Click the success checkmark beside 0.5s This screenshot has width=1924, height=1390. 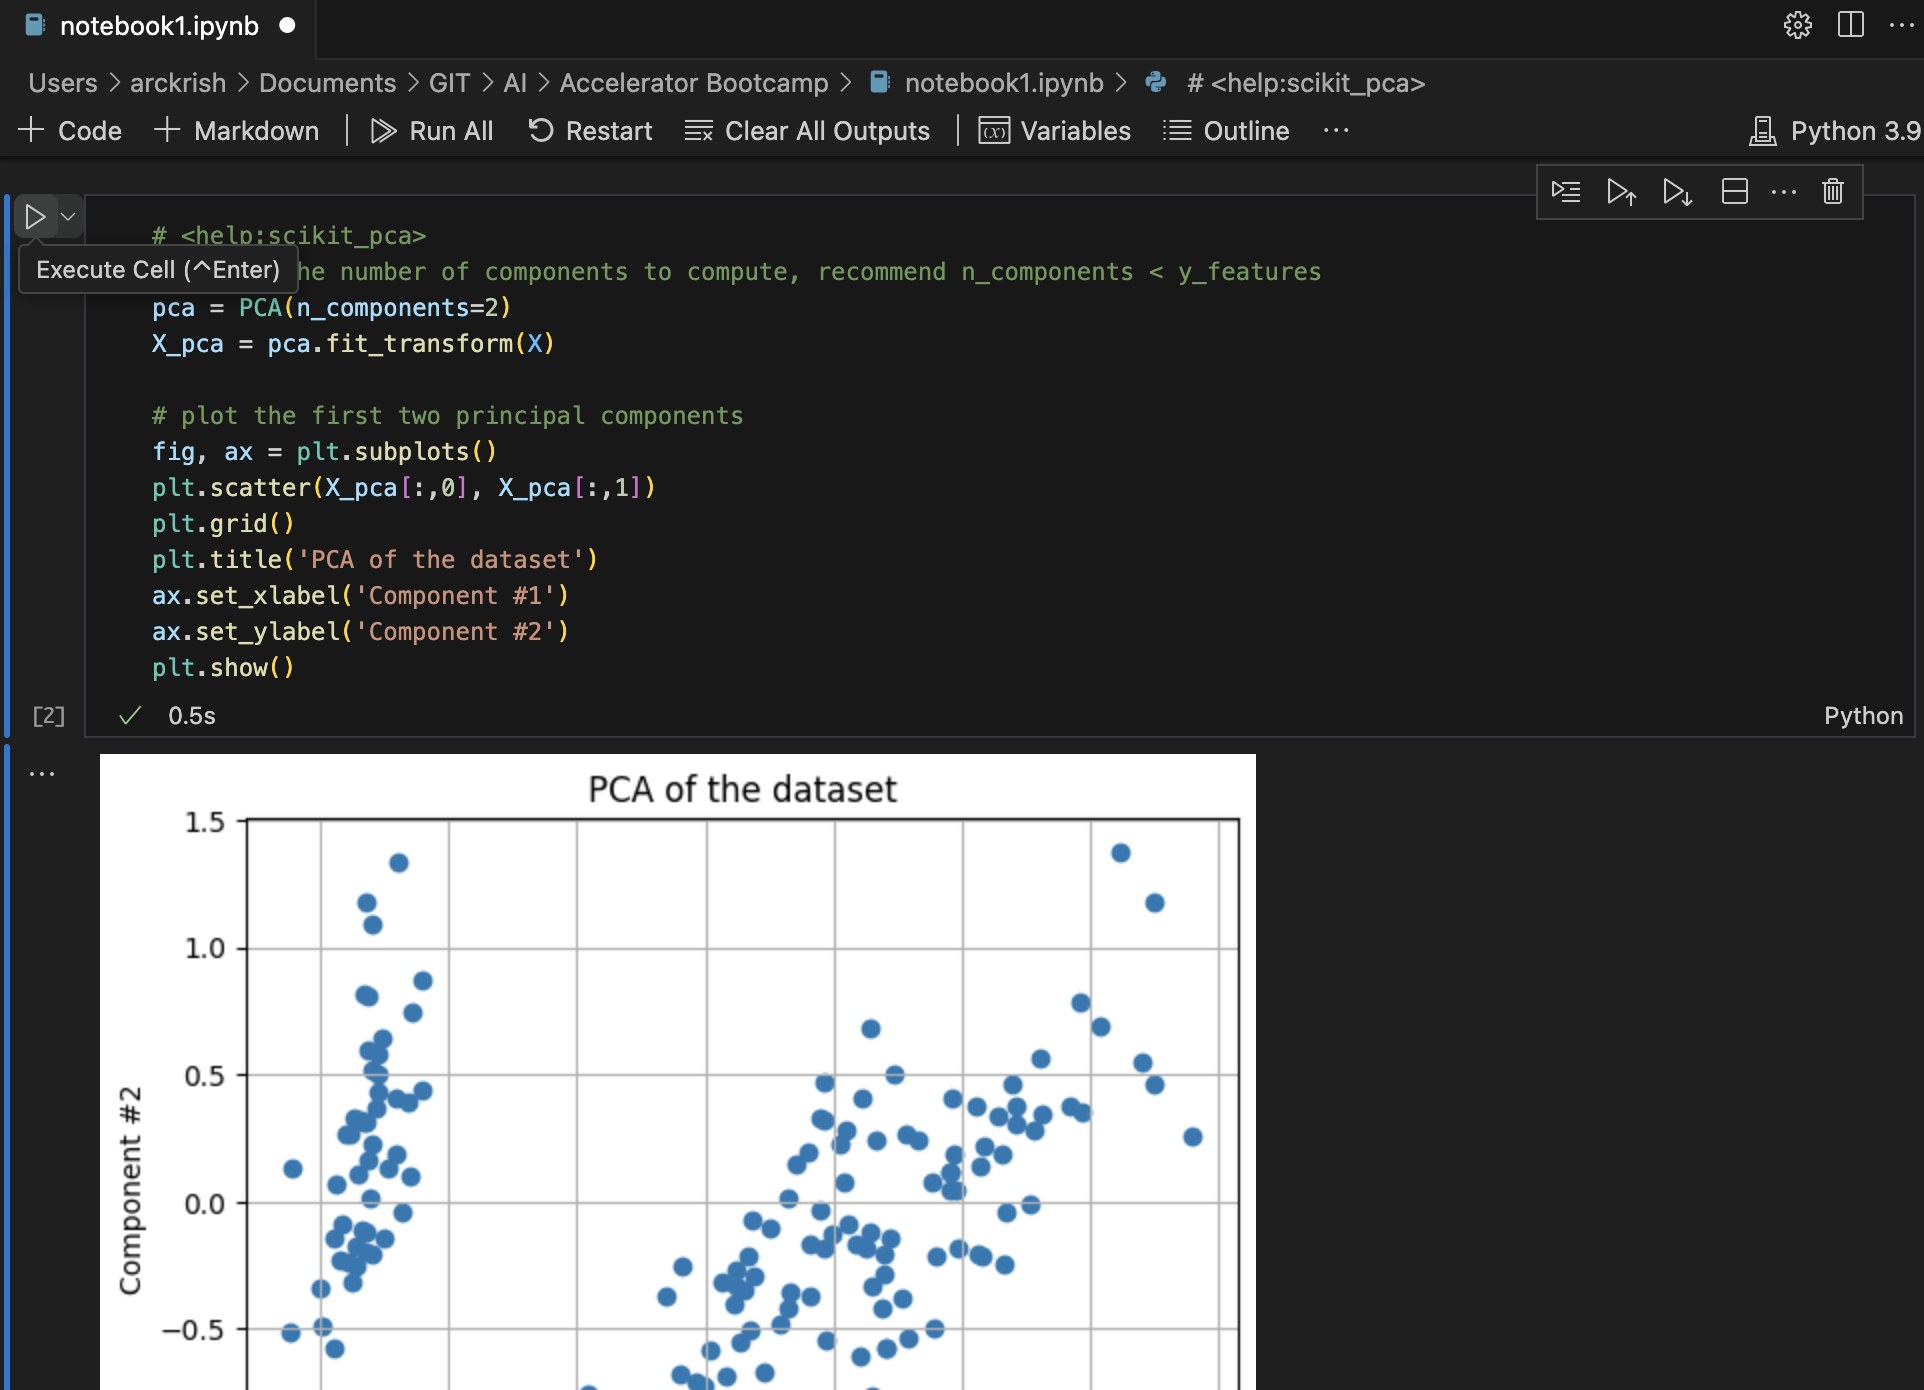tap(130, 716)
